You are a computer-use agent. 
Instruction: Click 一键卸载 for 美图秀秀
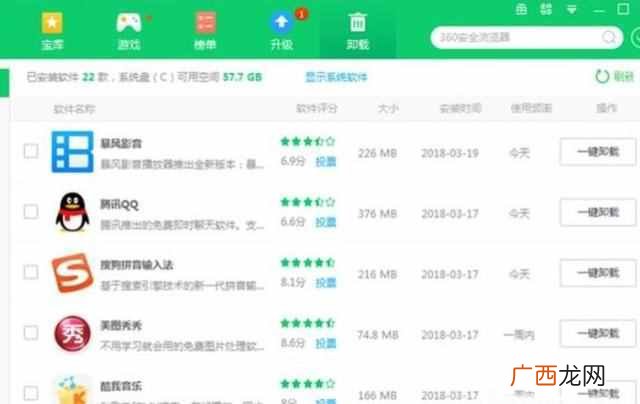(x=598, y=333)
